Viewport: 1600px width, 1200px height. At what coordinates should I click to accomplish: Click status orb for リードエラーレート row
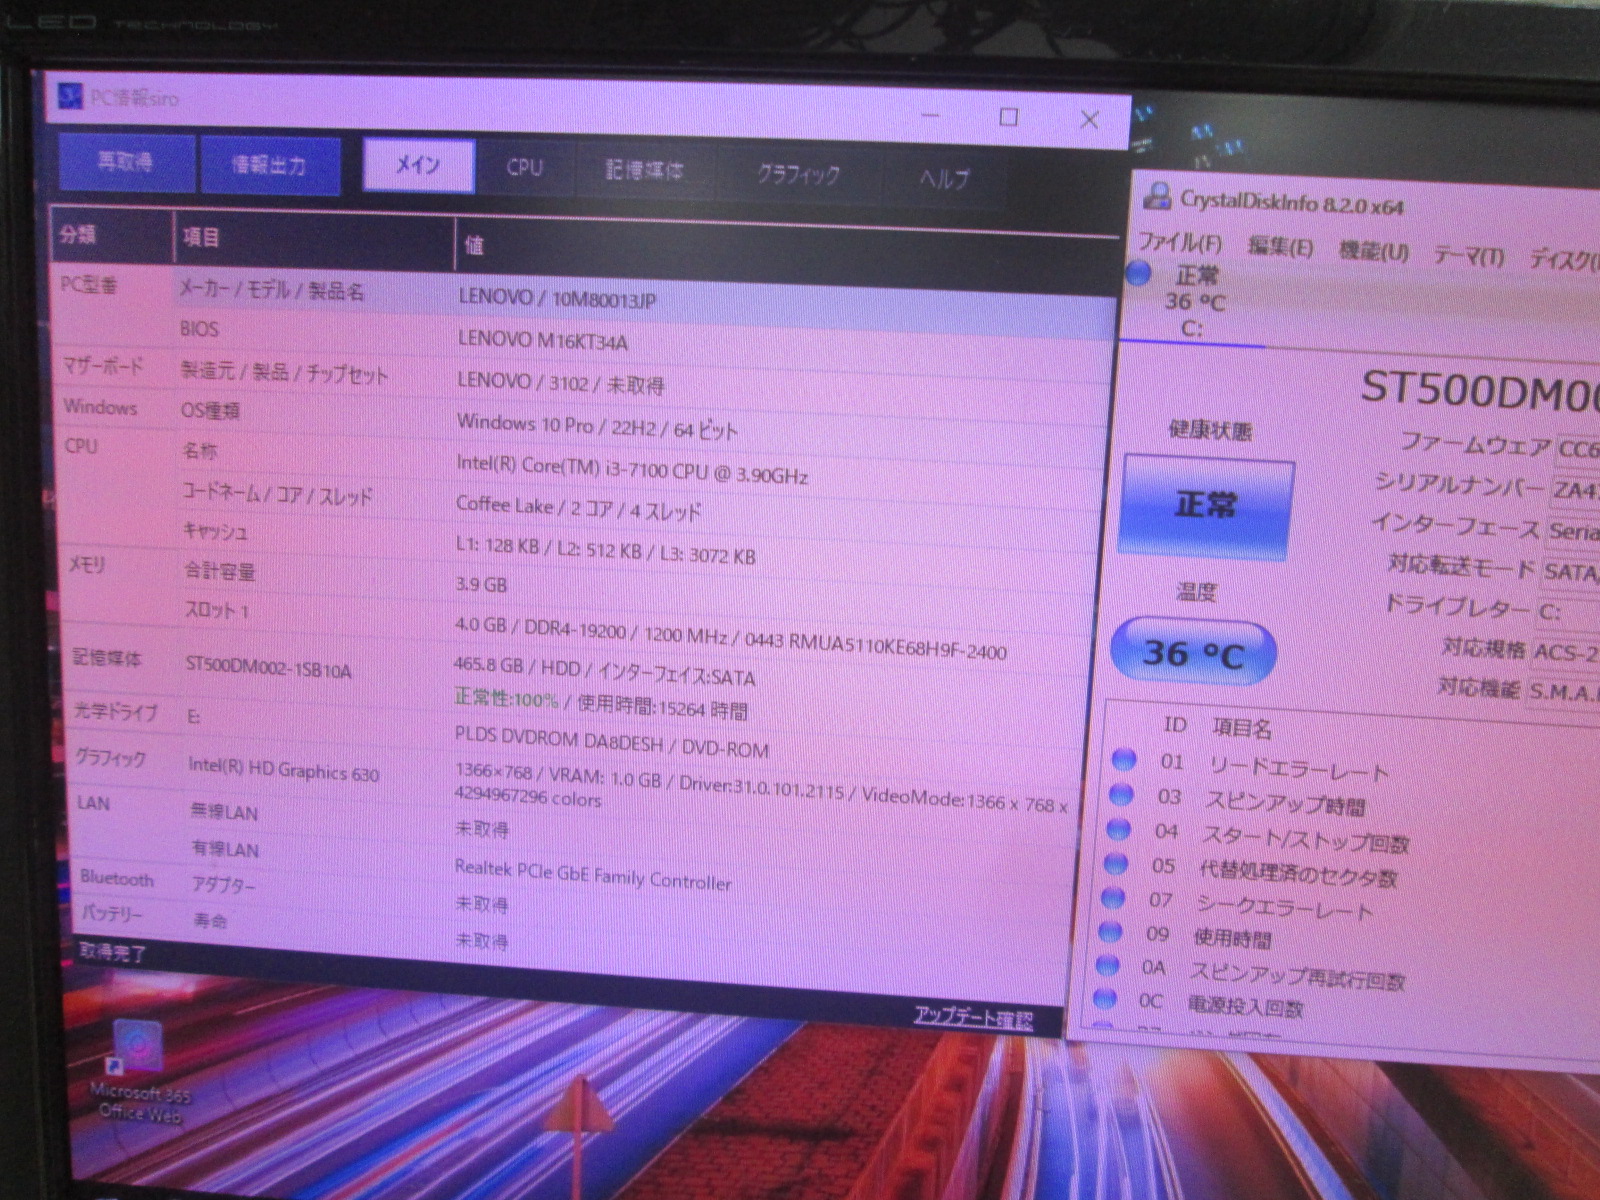(x=1124, y=760)
